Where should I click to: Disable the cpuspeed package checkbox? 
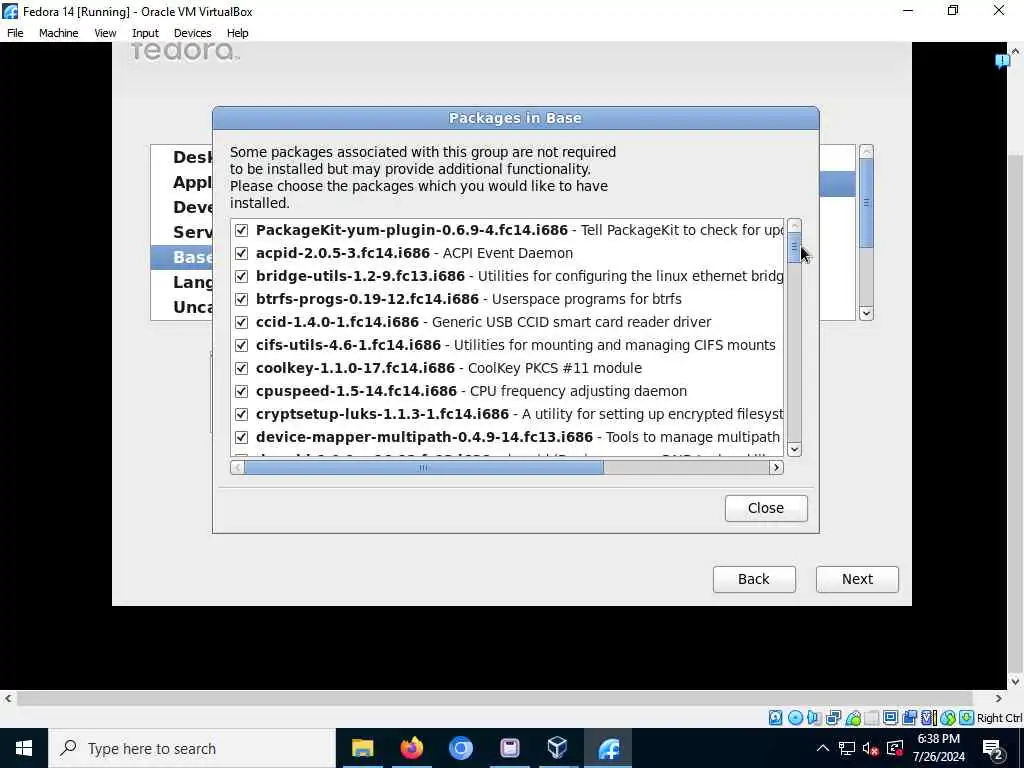(x=242, y=391)
